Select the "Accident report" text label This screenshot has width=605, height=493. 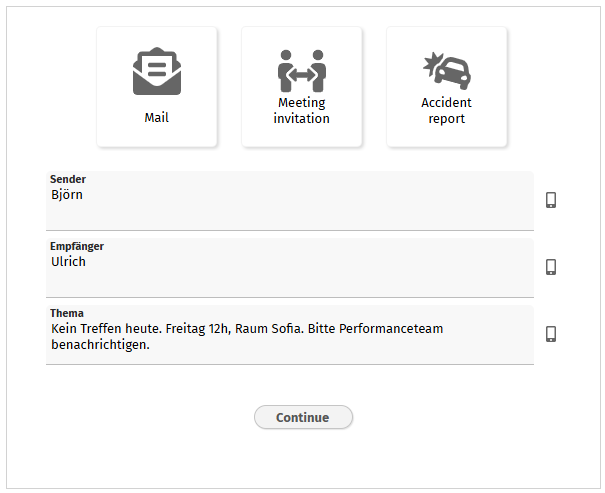click(446, 111)
